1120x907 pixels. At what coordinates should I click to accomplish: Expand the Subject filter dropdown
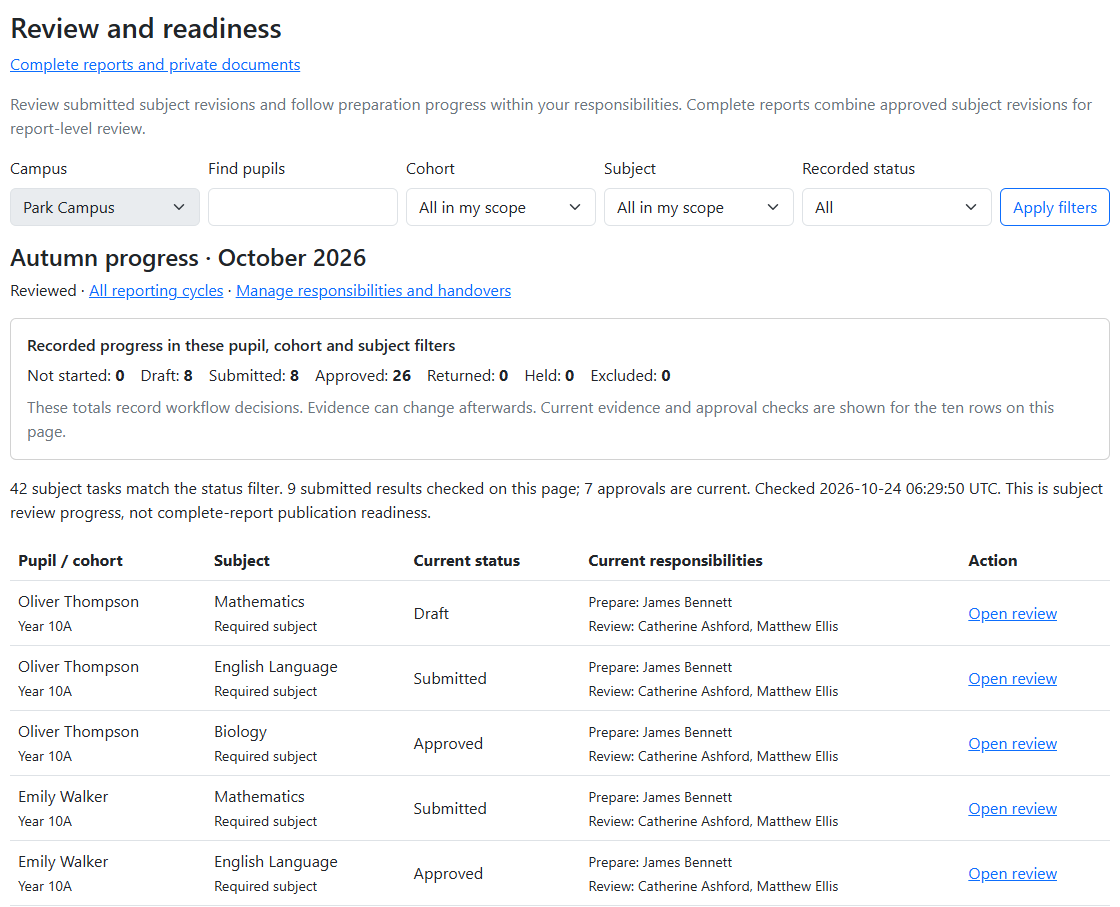(699, 207)
